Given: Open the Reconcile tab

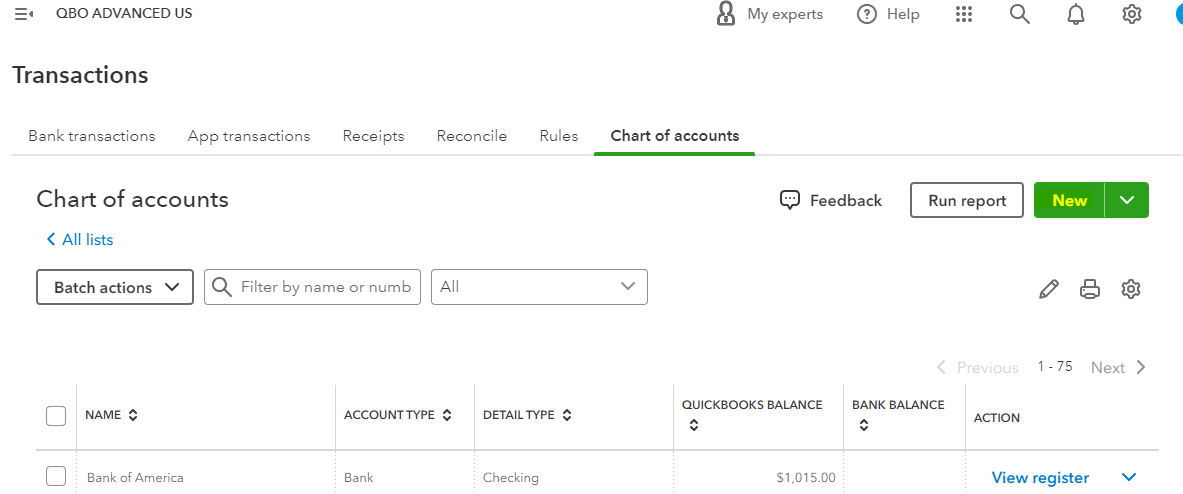Looking at the screenshot, I should (472, 136).
